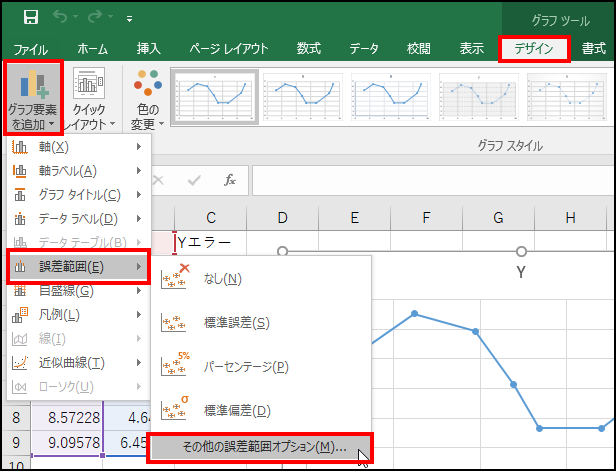This screenshot has width=616, height=471.
Task: Switch to the 数式 tab
Action: [308, 49]
